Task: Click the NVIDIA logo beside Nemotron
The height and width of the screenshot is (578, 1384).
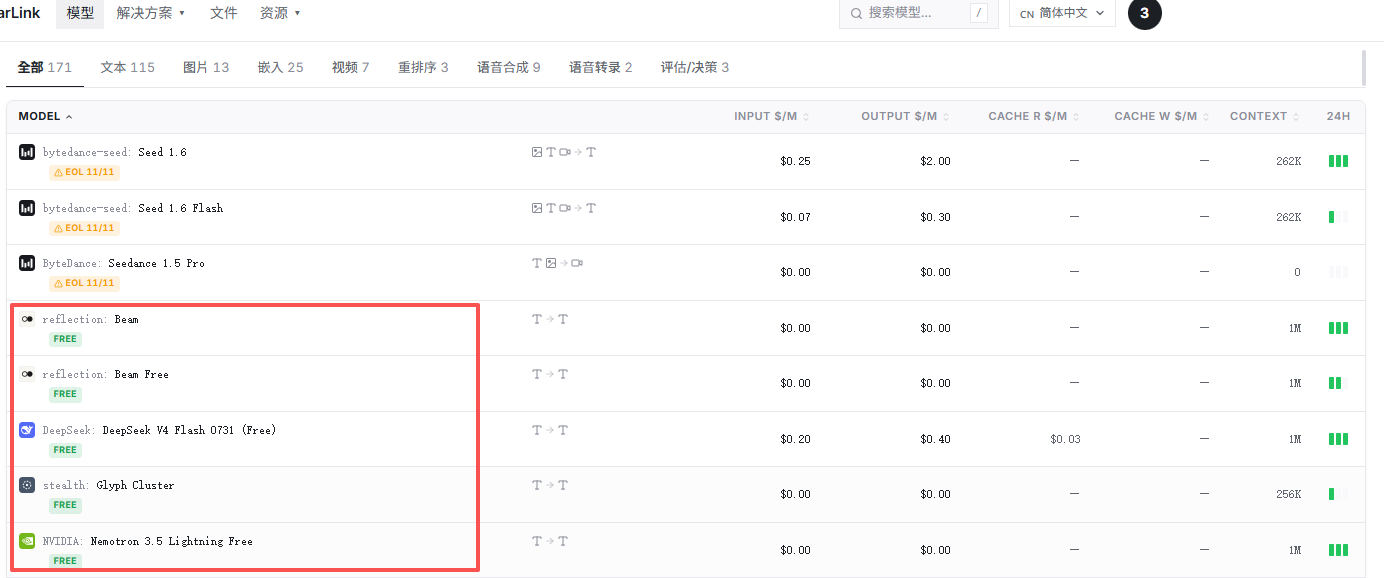Action: coord(27,541)
